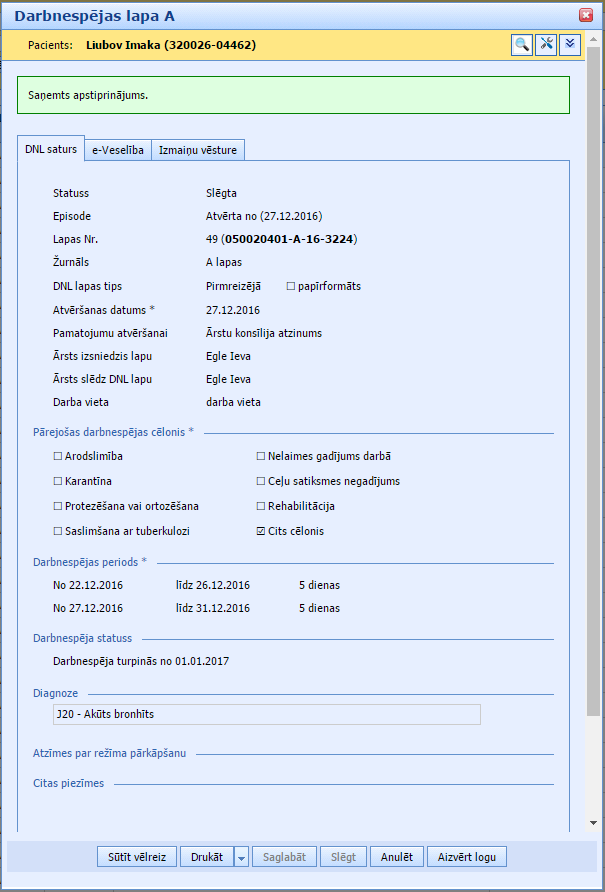
Task: Click the patient search magnifier icon
Action: pos(522,44)
